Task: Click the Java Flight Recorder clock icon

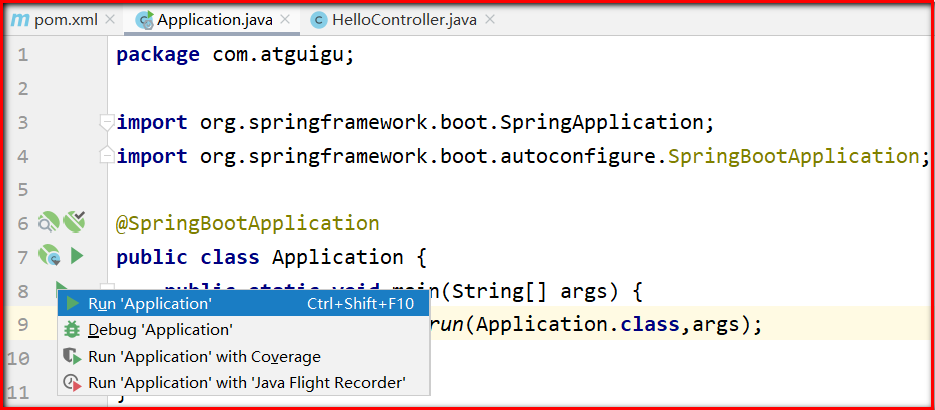Action: (x=72, y=382)
